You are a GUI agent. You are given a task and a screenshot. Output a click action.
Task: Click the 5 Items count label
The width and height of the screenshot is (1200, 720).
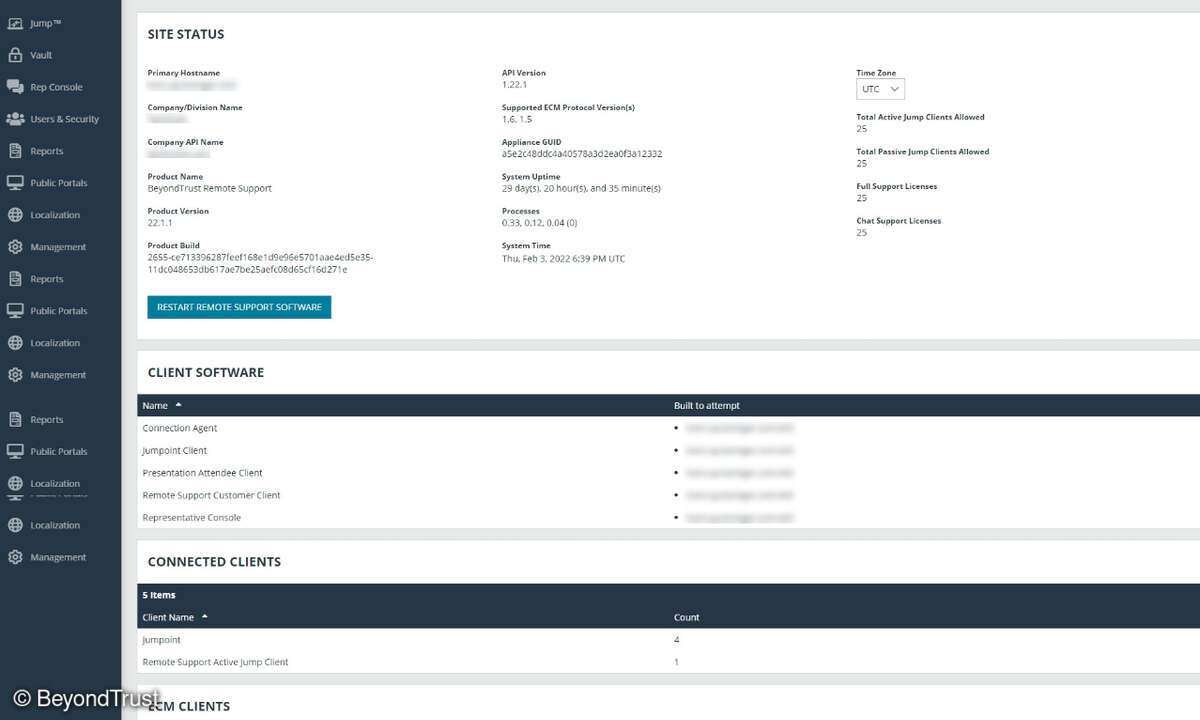(x=159, y=595)
